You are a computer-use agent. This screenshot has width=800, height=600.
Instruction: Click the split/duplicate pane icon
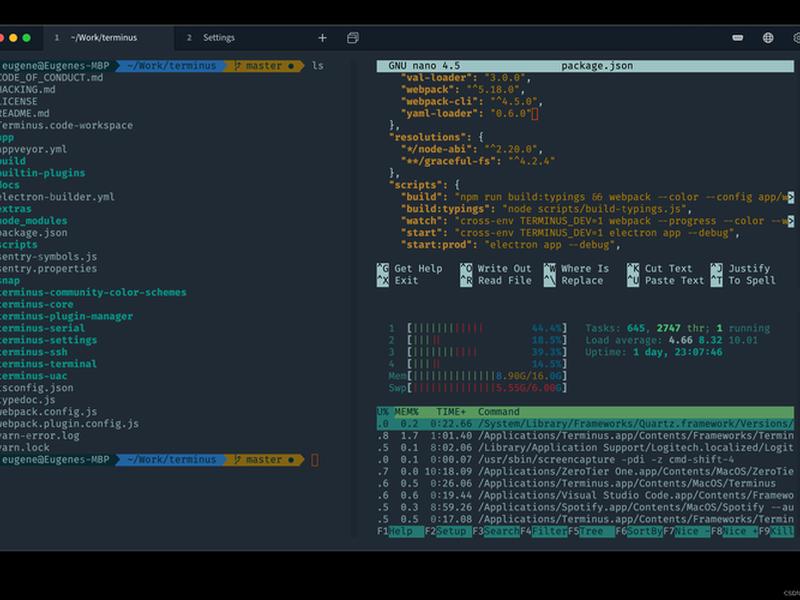coord(353,38)
